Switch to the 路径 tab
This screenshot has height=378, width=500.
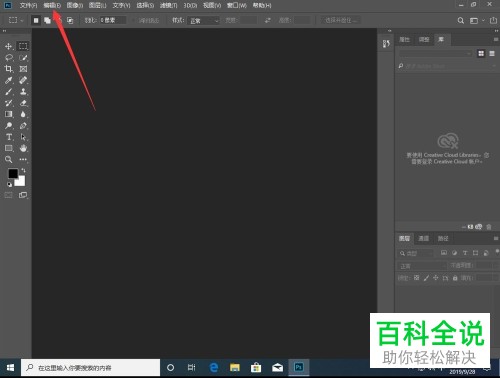coord(443,239)
